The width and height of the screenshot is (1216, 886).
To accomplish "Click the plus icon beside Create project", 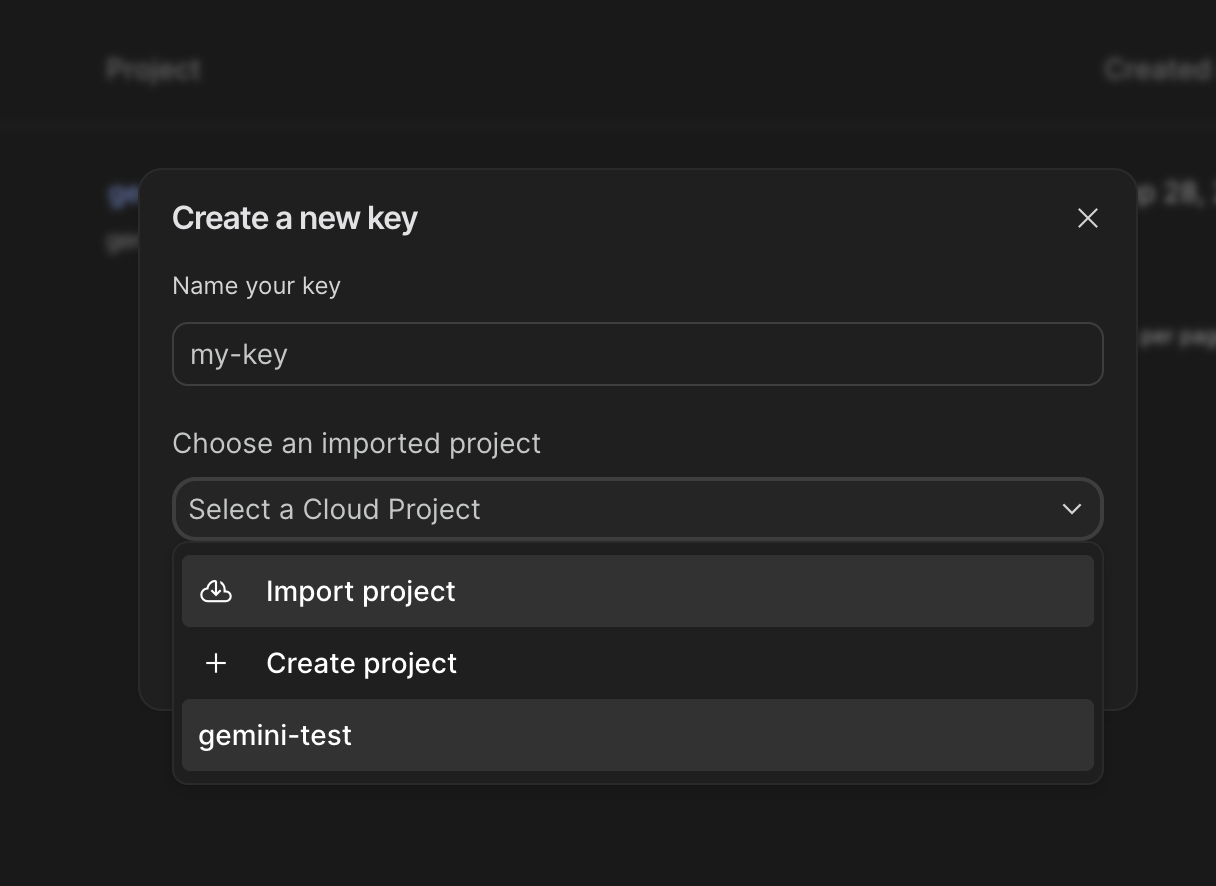I will pyautogui.click(x=216, y=663).
